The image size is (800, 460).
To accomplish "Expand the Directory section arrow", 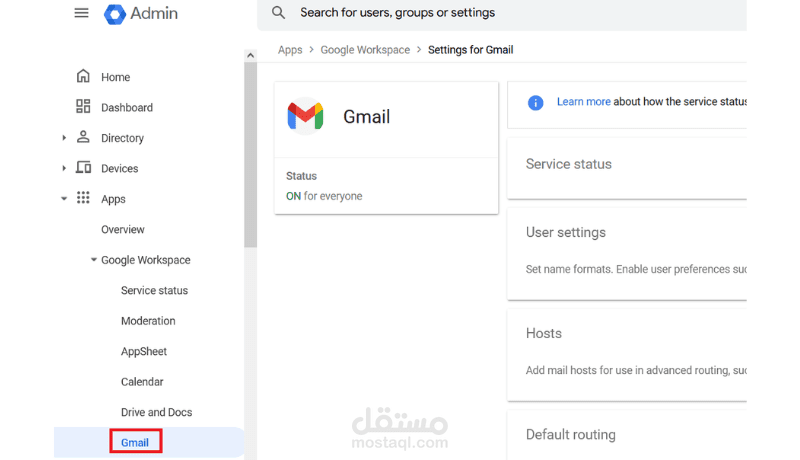I will 64,138.
